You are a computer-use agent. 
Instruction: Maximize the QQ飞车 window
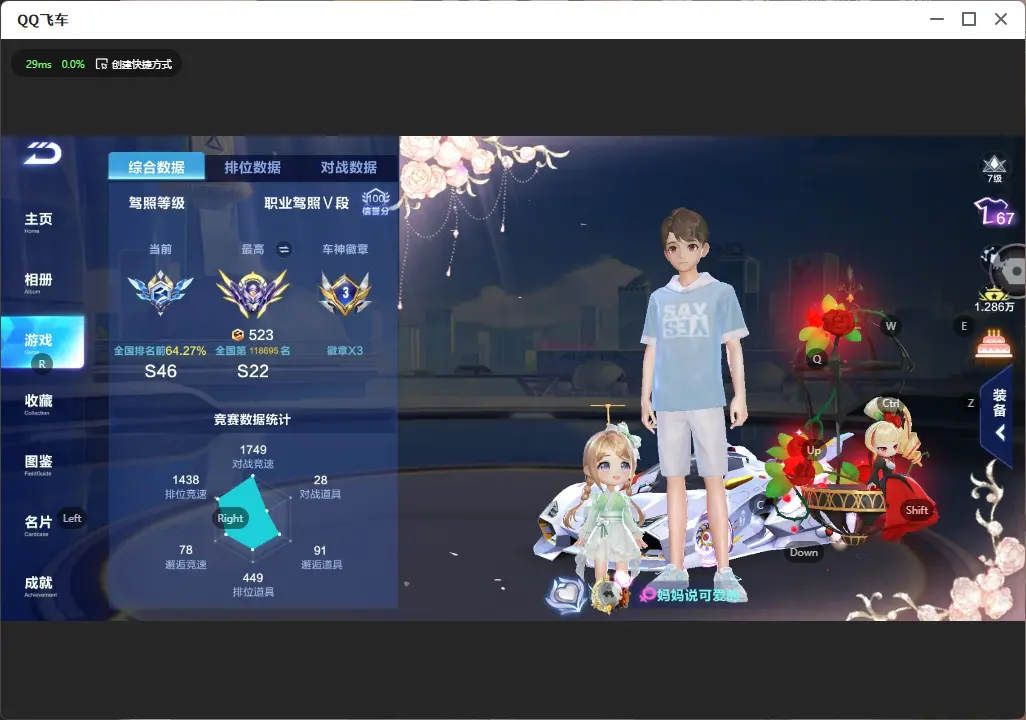[x=969, y=20]
